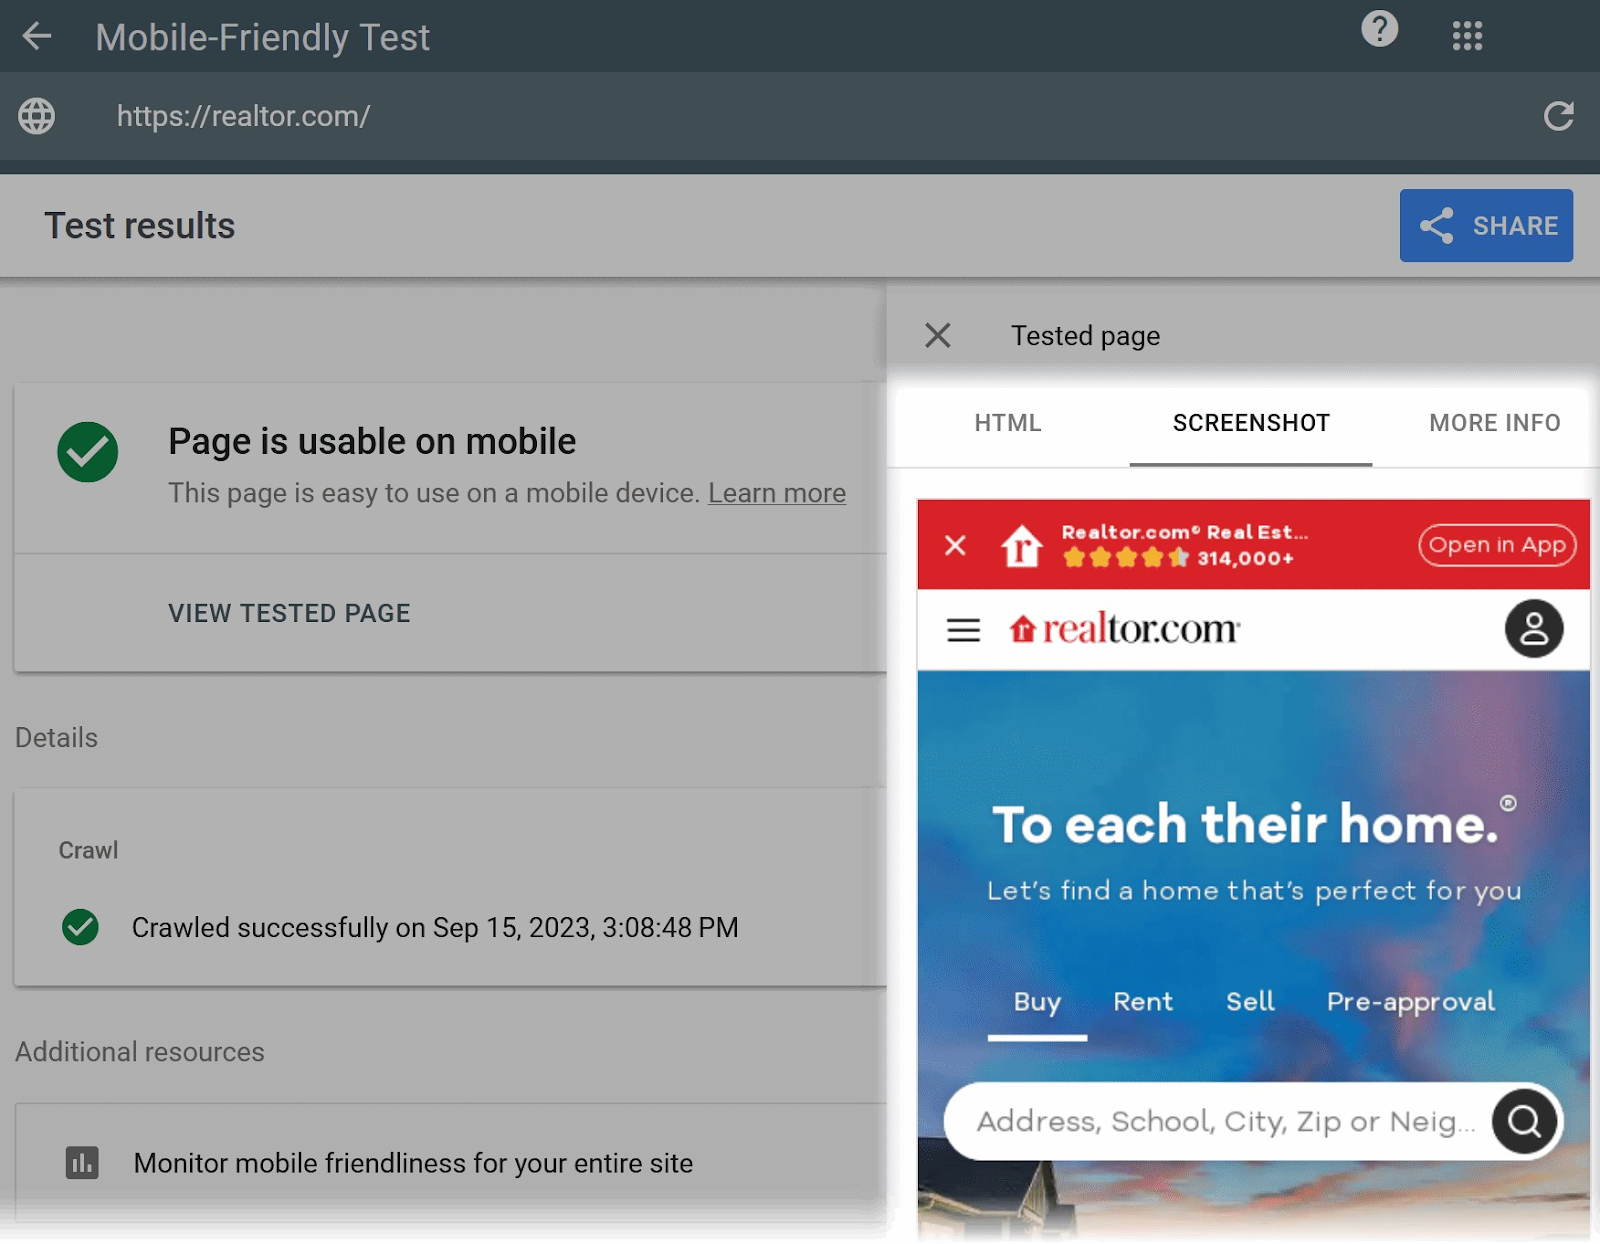The height and width of the screenshot is (1244, 1600).
Task: Click the SHARE button
Action: point(1486,225)
